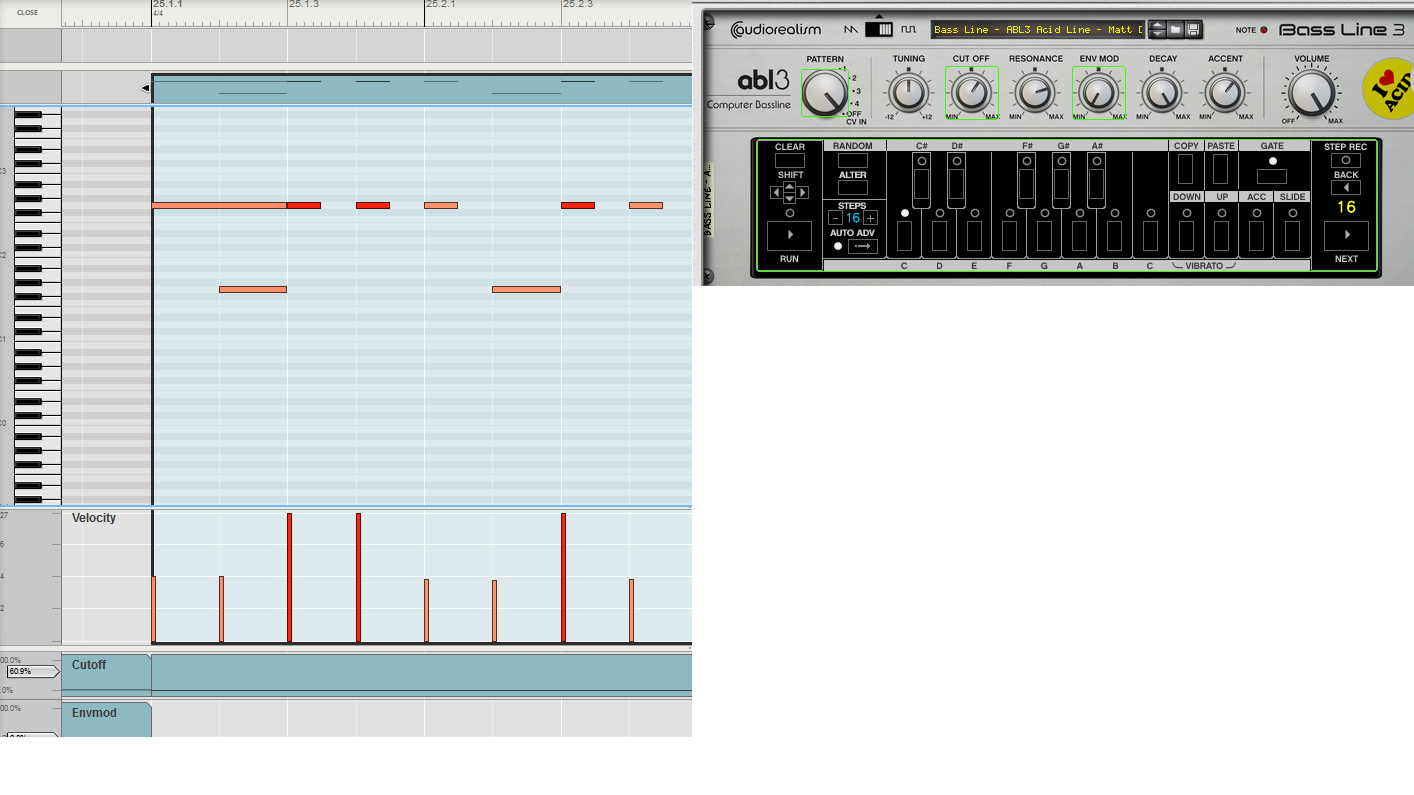
Task: Toggle the AUTO ADV arrow button
Action: (x=862, y=246)
